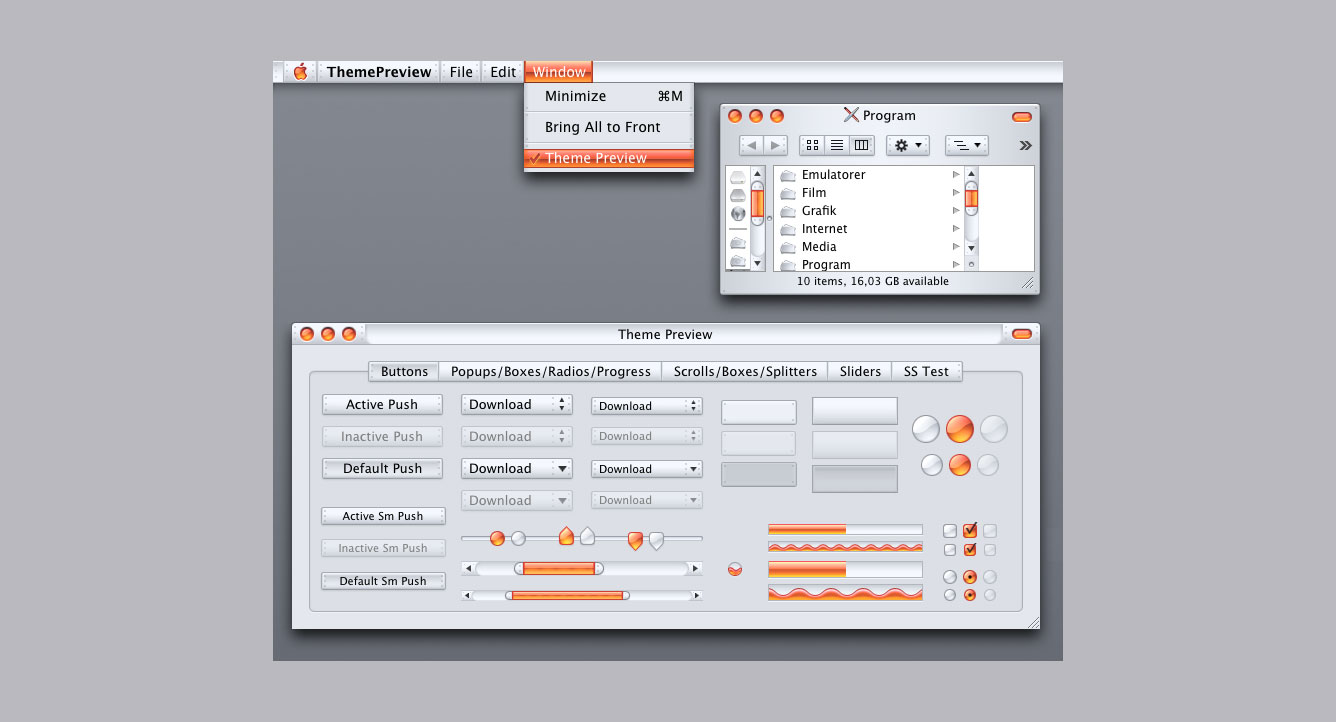The width and height of the screenshot is (1336, 722).
Task: Click the orange round slider knob
Action: click(x=497, y=538)
